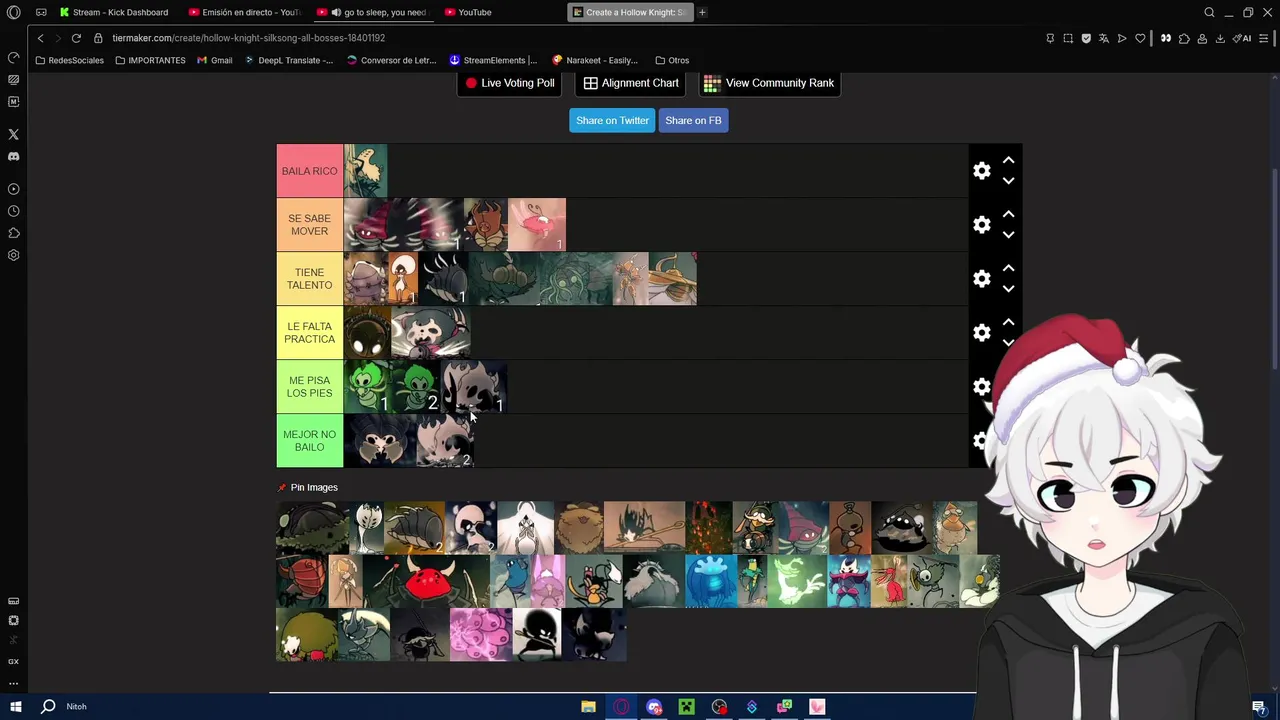Open the Gmail bookmark
This screenshot has height=720, width=1280.
click(214, 60)
